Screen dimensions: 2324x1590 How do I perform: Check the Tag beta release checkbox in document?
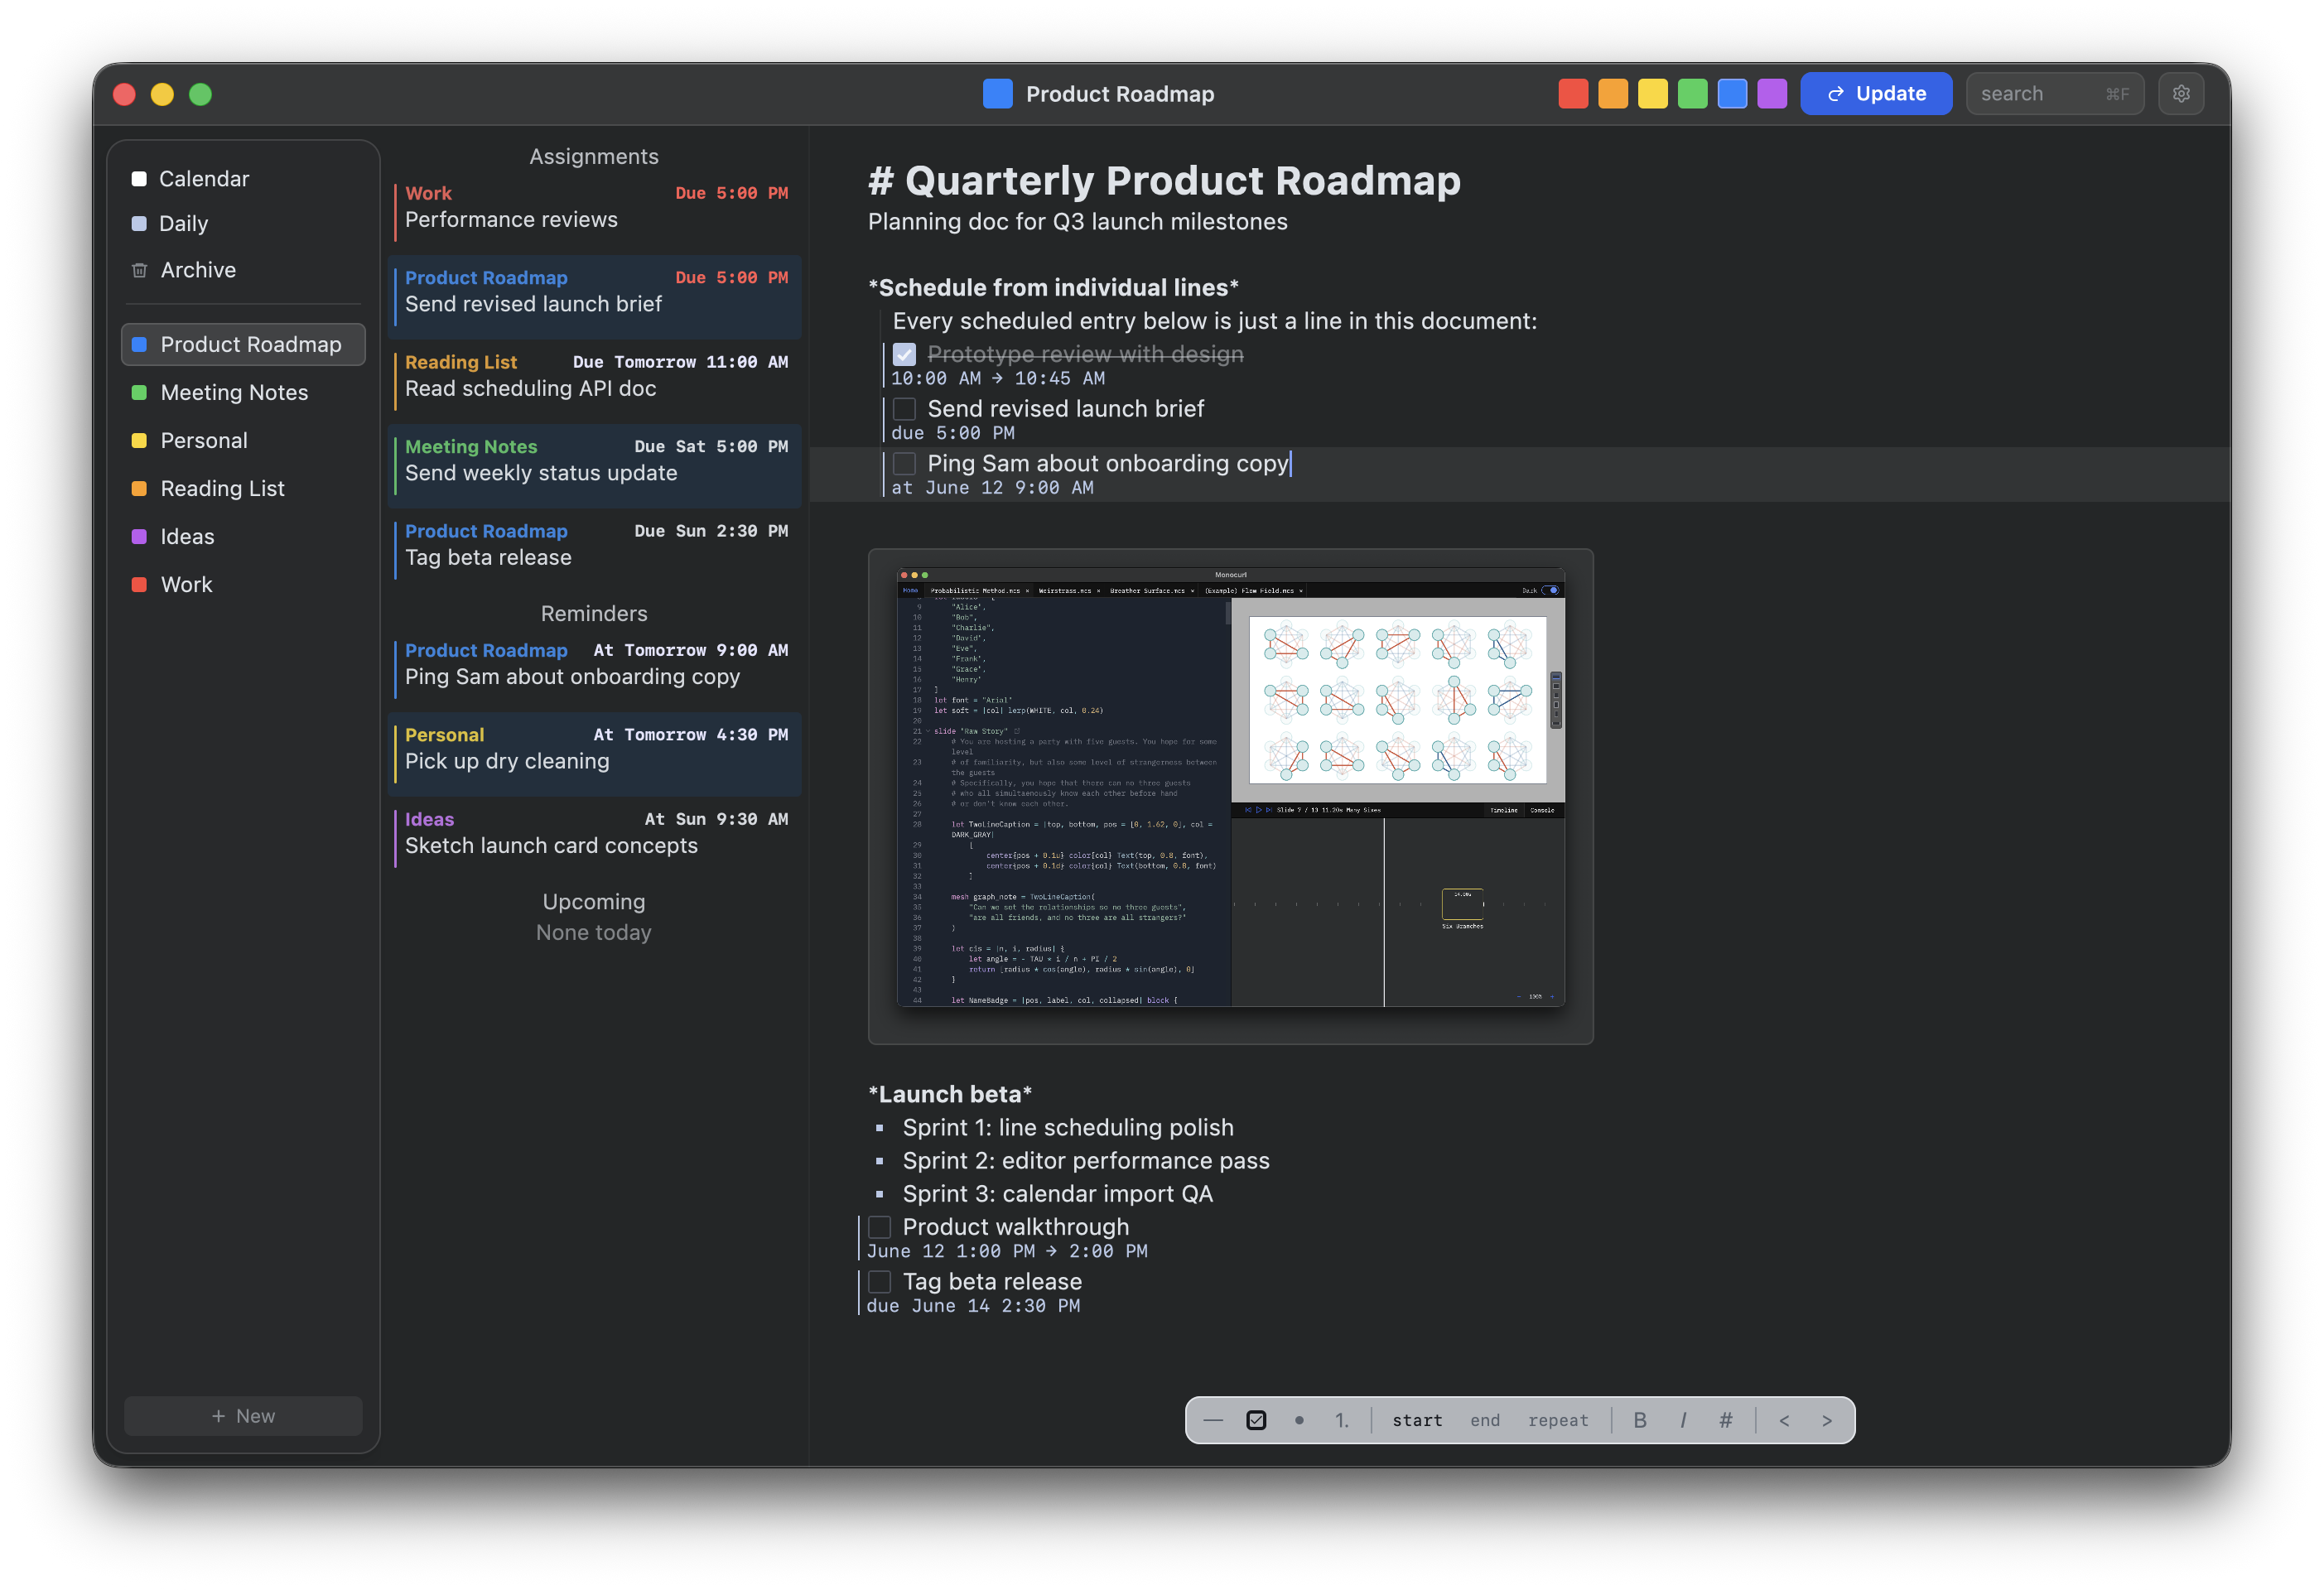click(x=879, y=1282)
